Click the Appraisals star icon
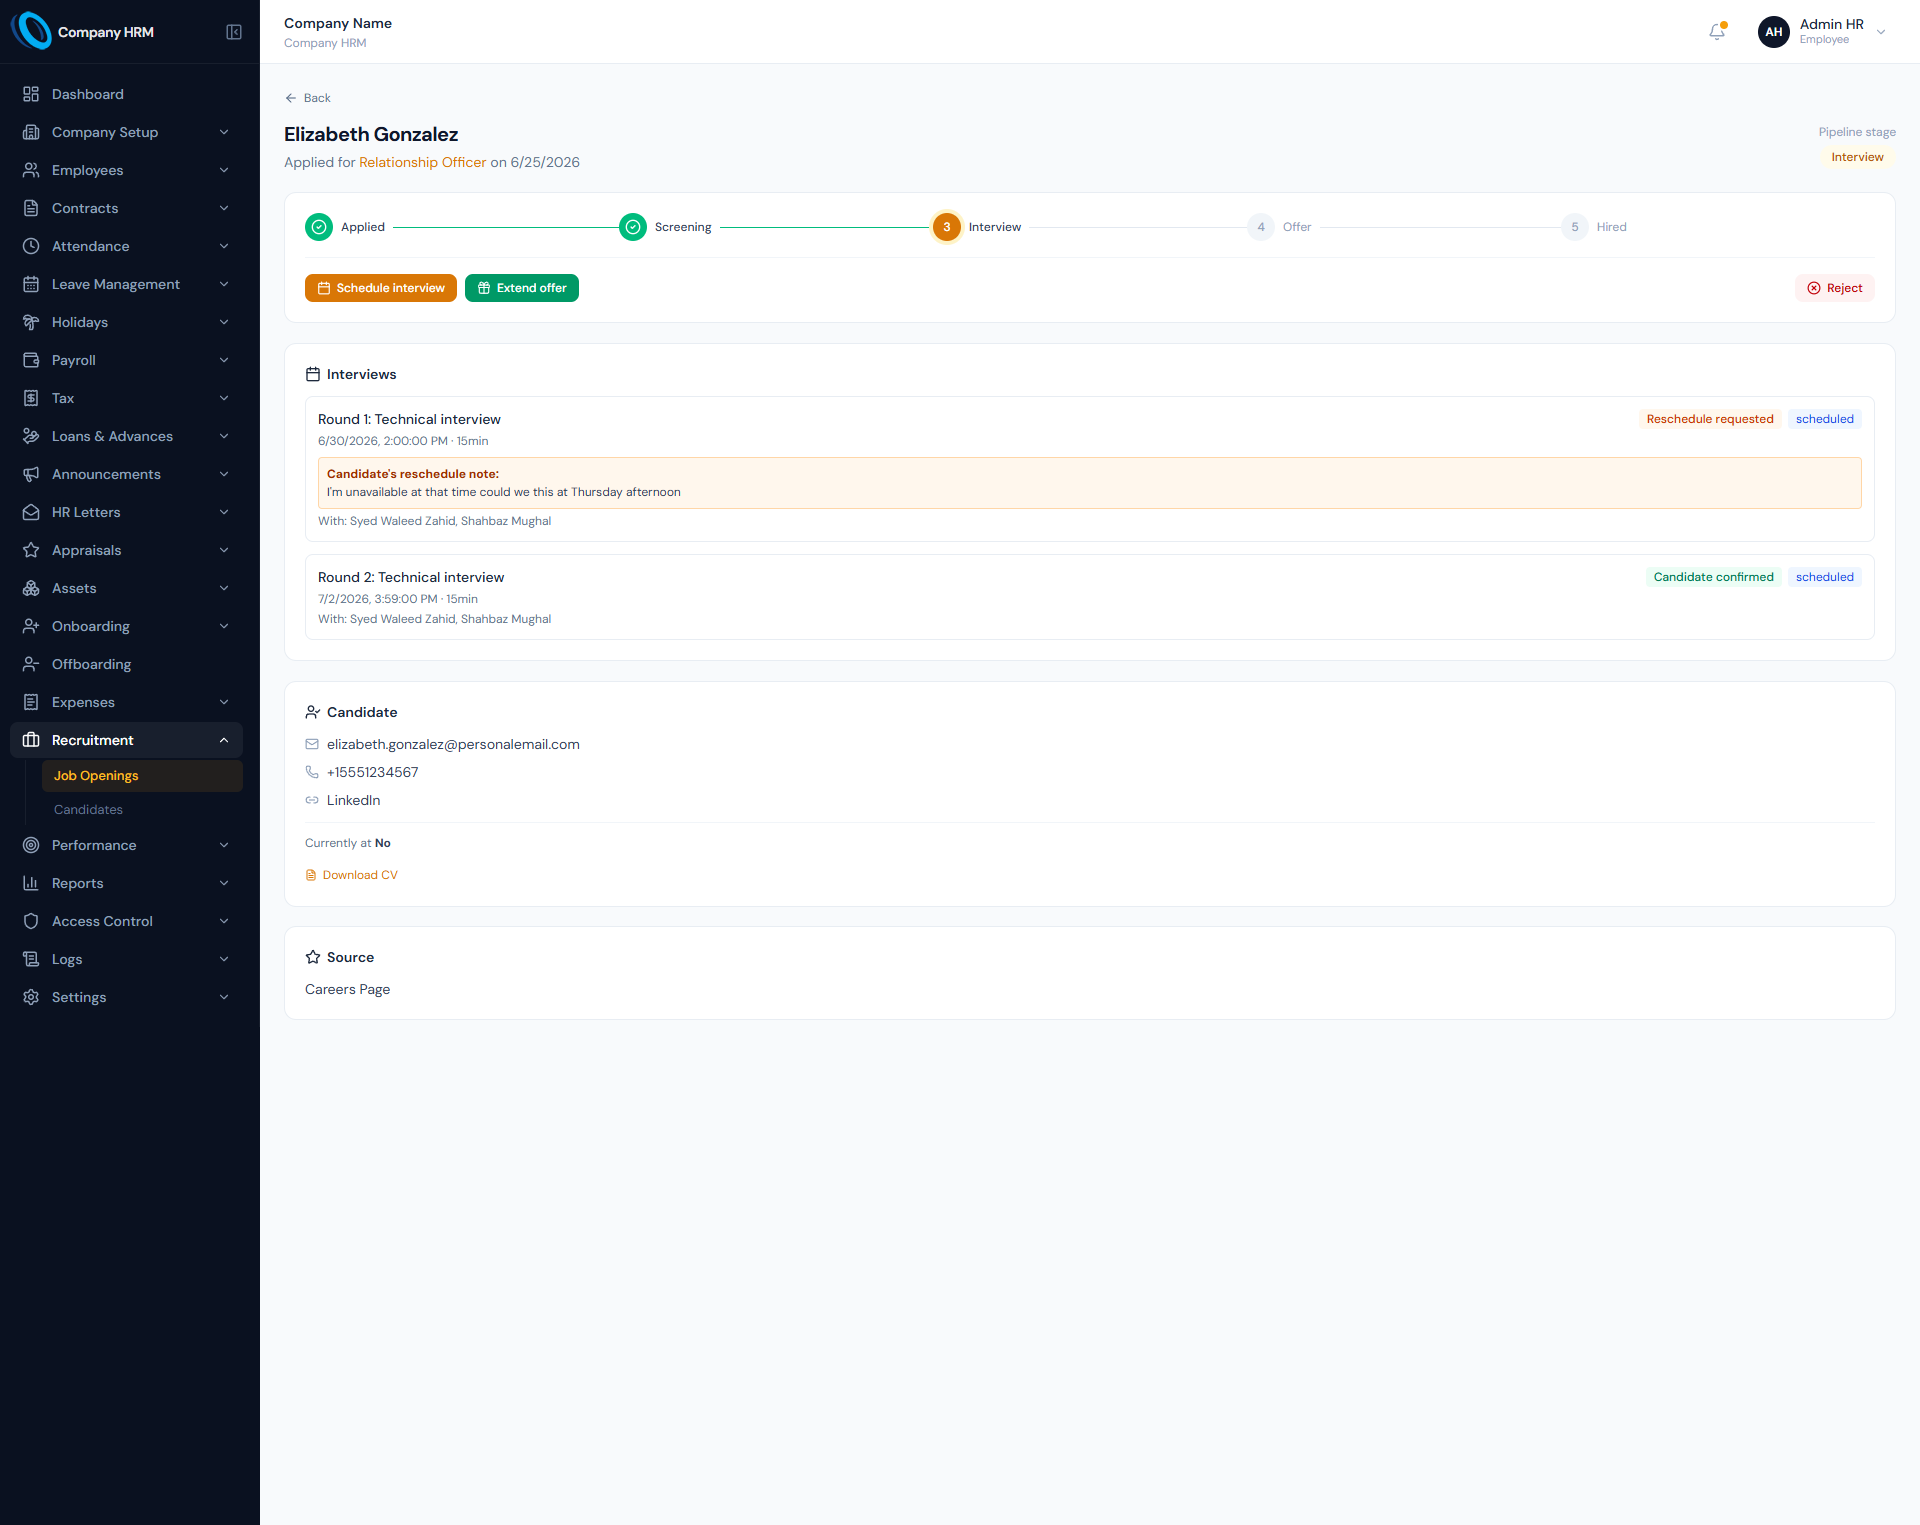This screenshot has width=1920, height=1525. pos(31,550)
